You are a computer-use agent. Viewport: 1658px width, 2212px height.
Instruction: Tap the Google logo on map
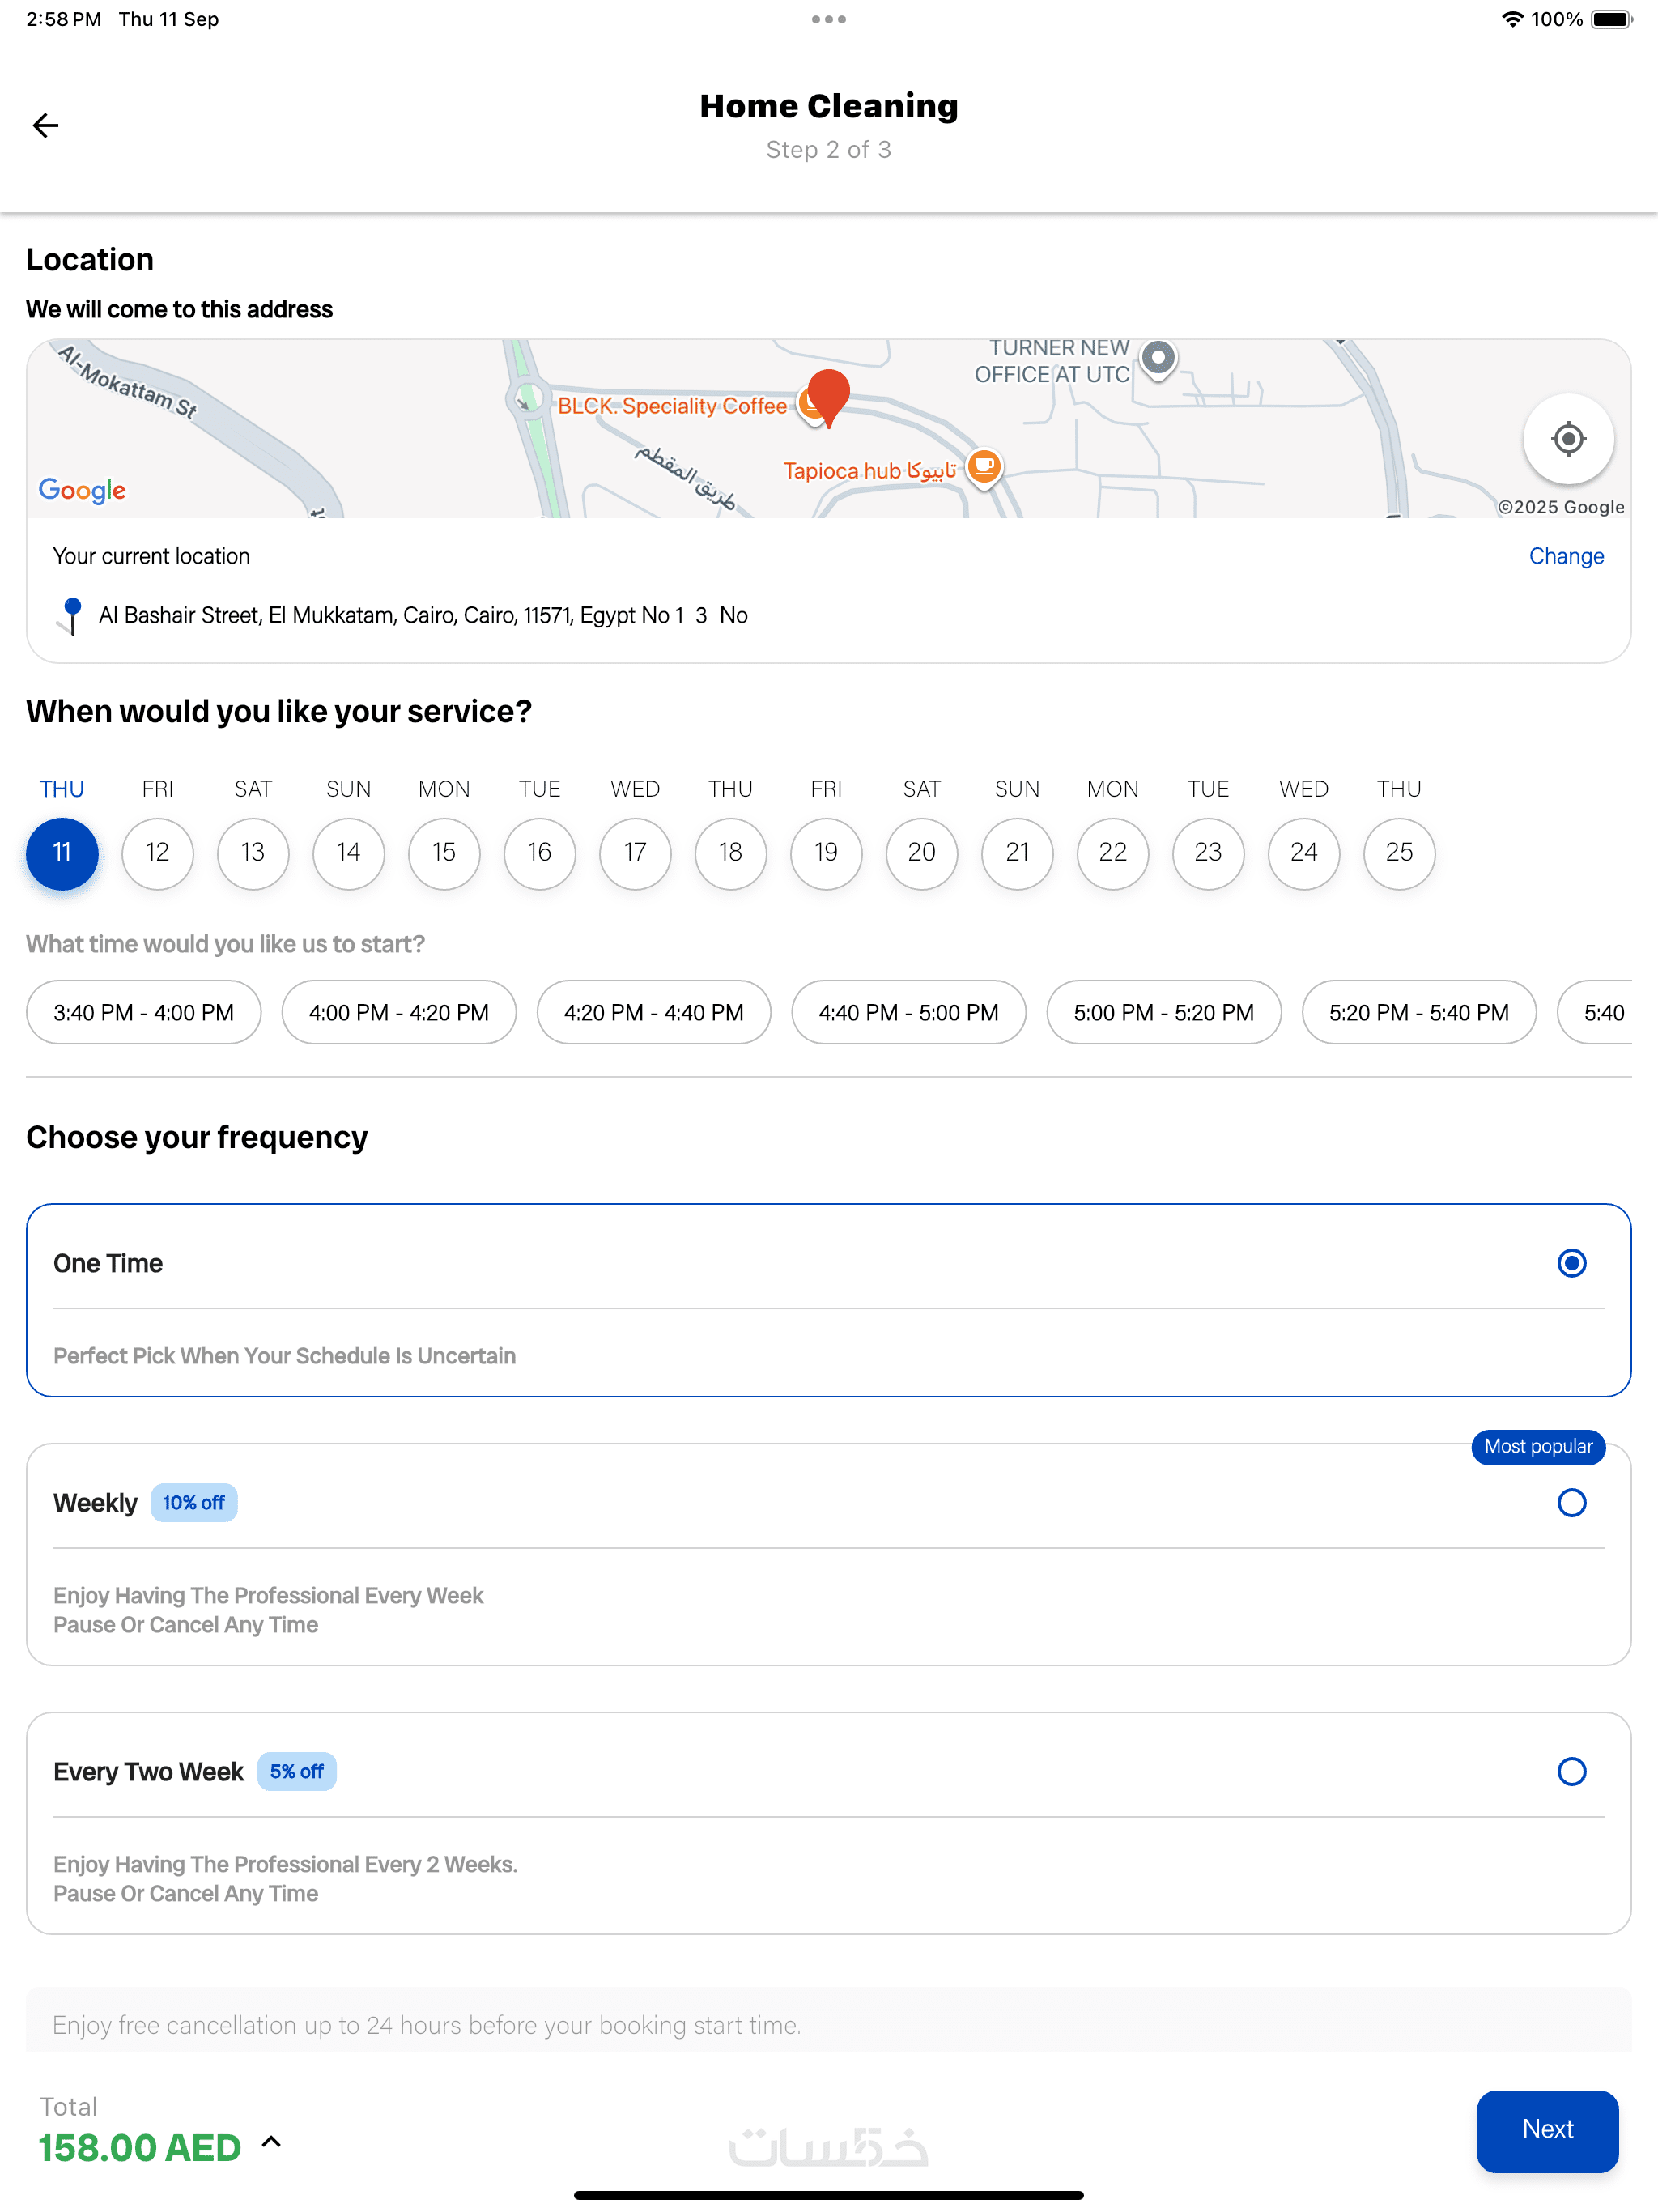click(x=82, y=490)
